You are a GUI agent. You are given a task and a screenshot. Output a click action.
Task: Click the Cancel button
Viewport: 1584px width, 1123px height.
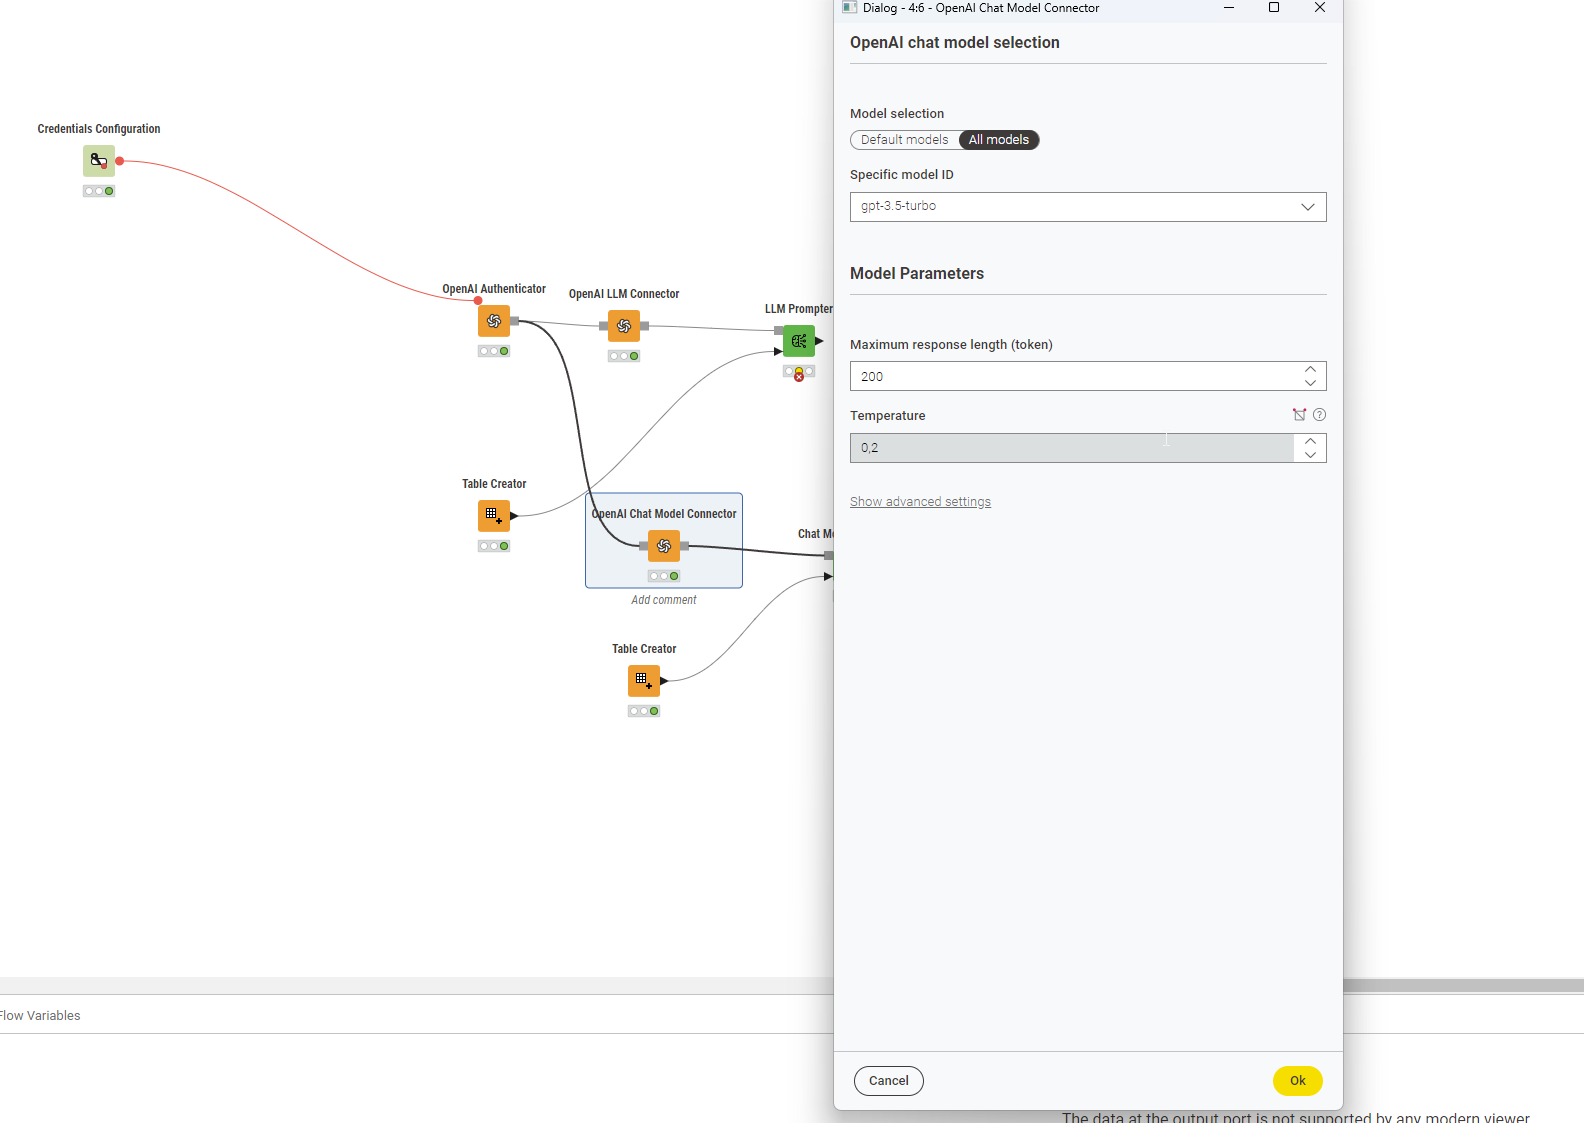point(889,1081)
